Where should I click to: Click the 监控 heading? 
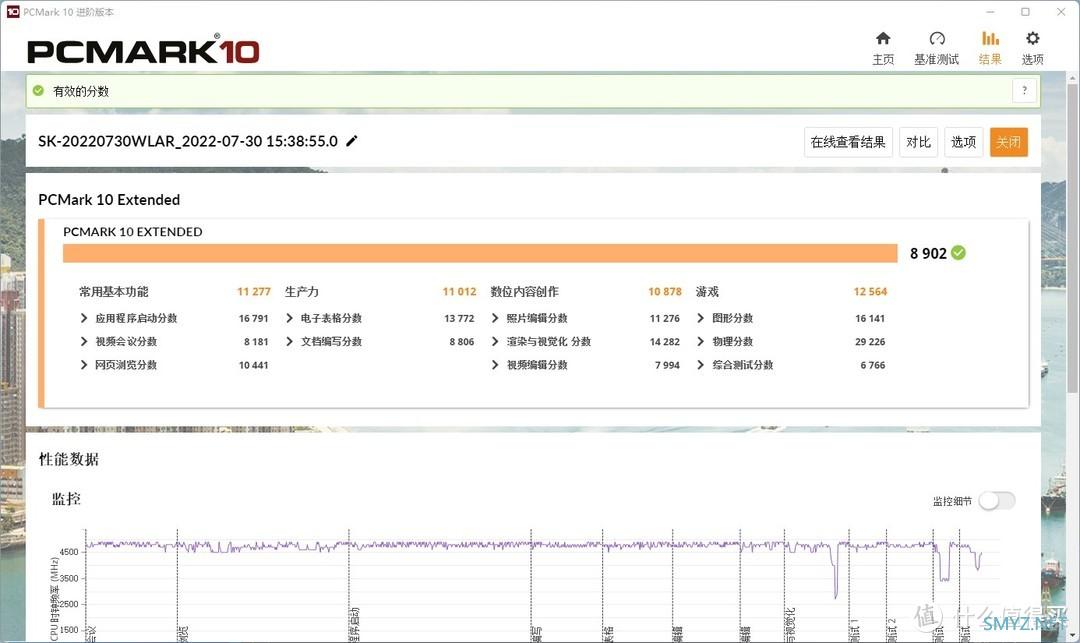pyautogui.click(x=66, y=499)
